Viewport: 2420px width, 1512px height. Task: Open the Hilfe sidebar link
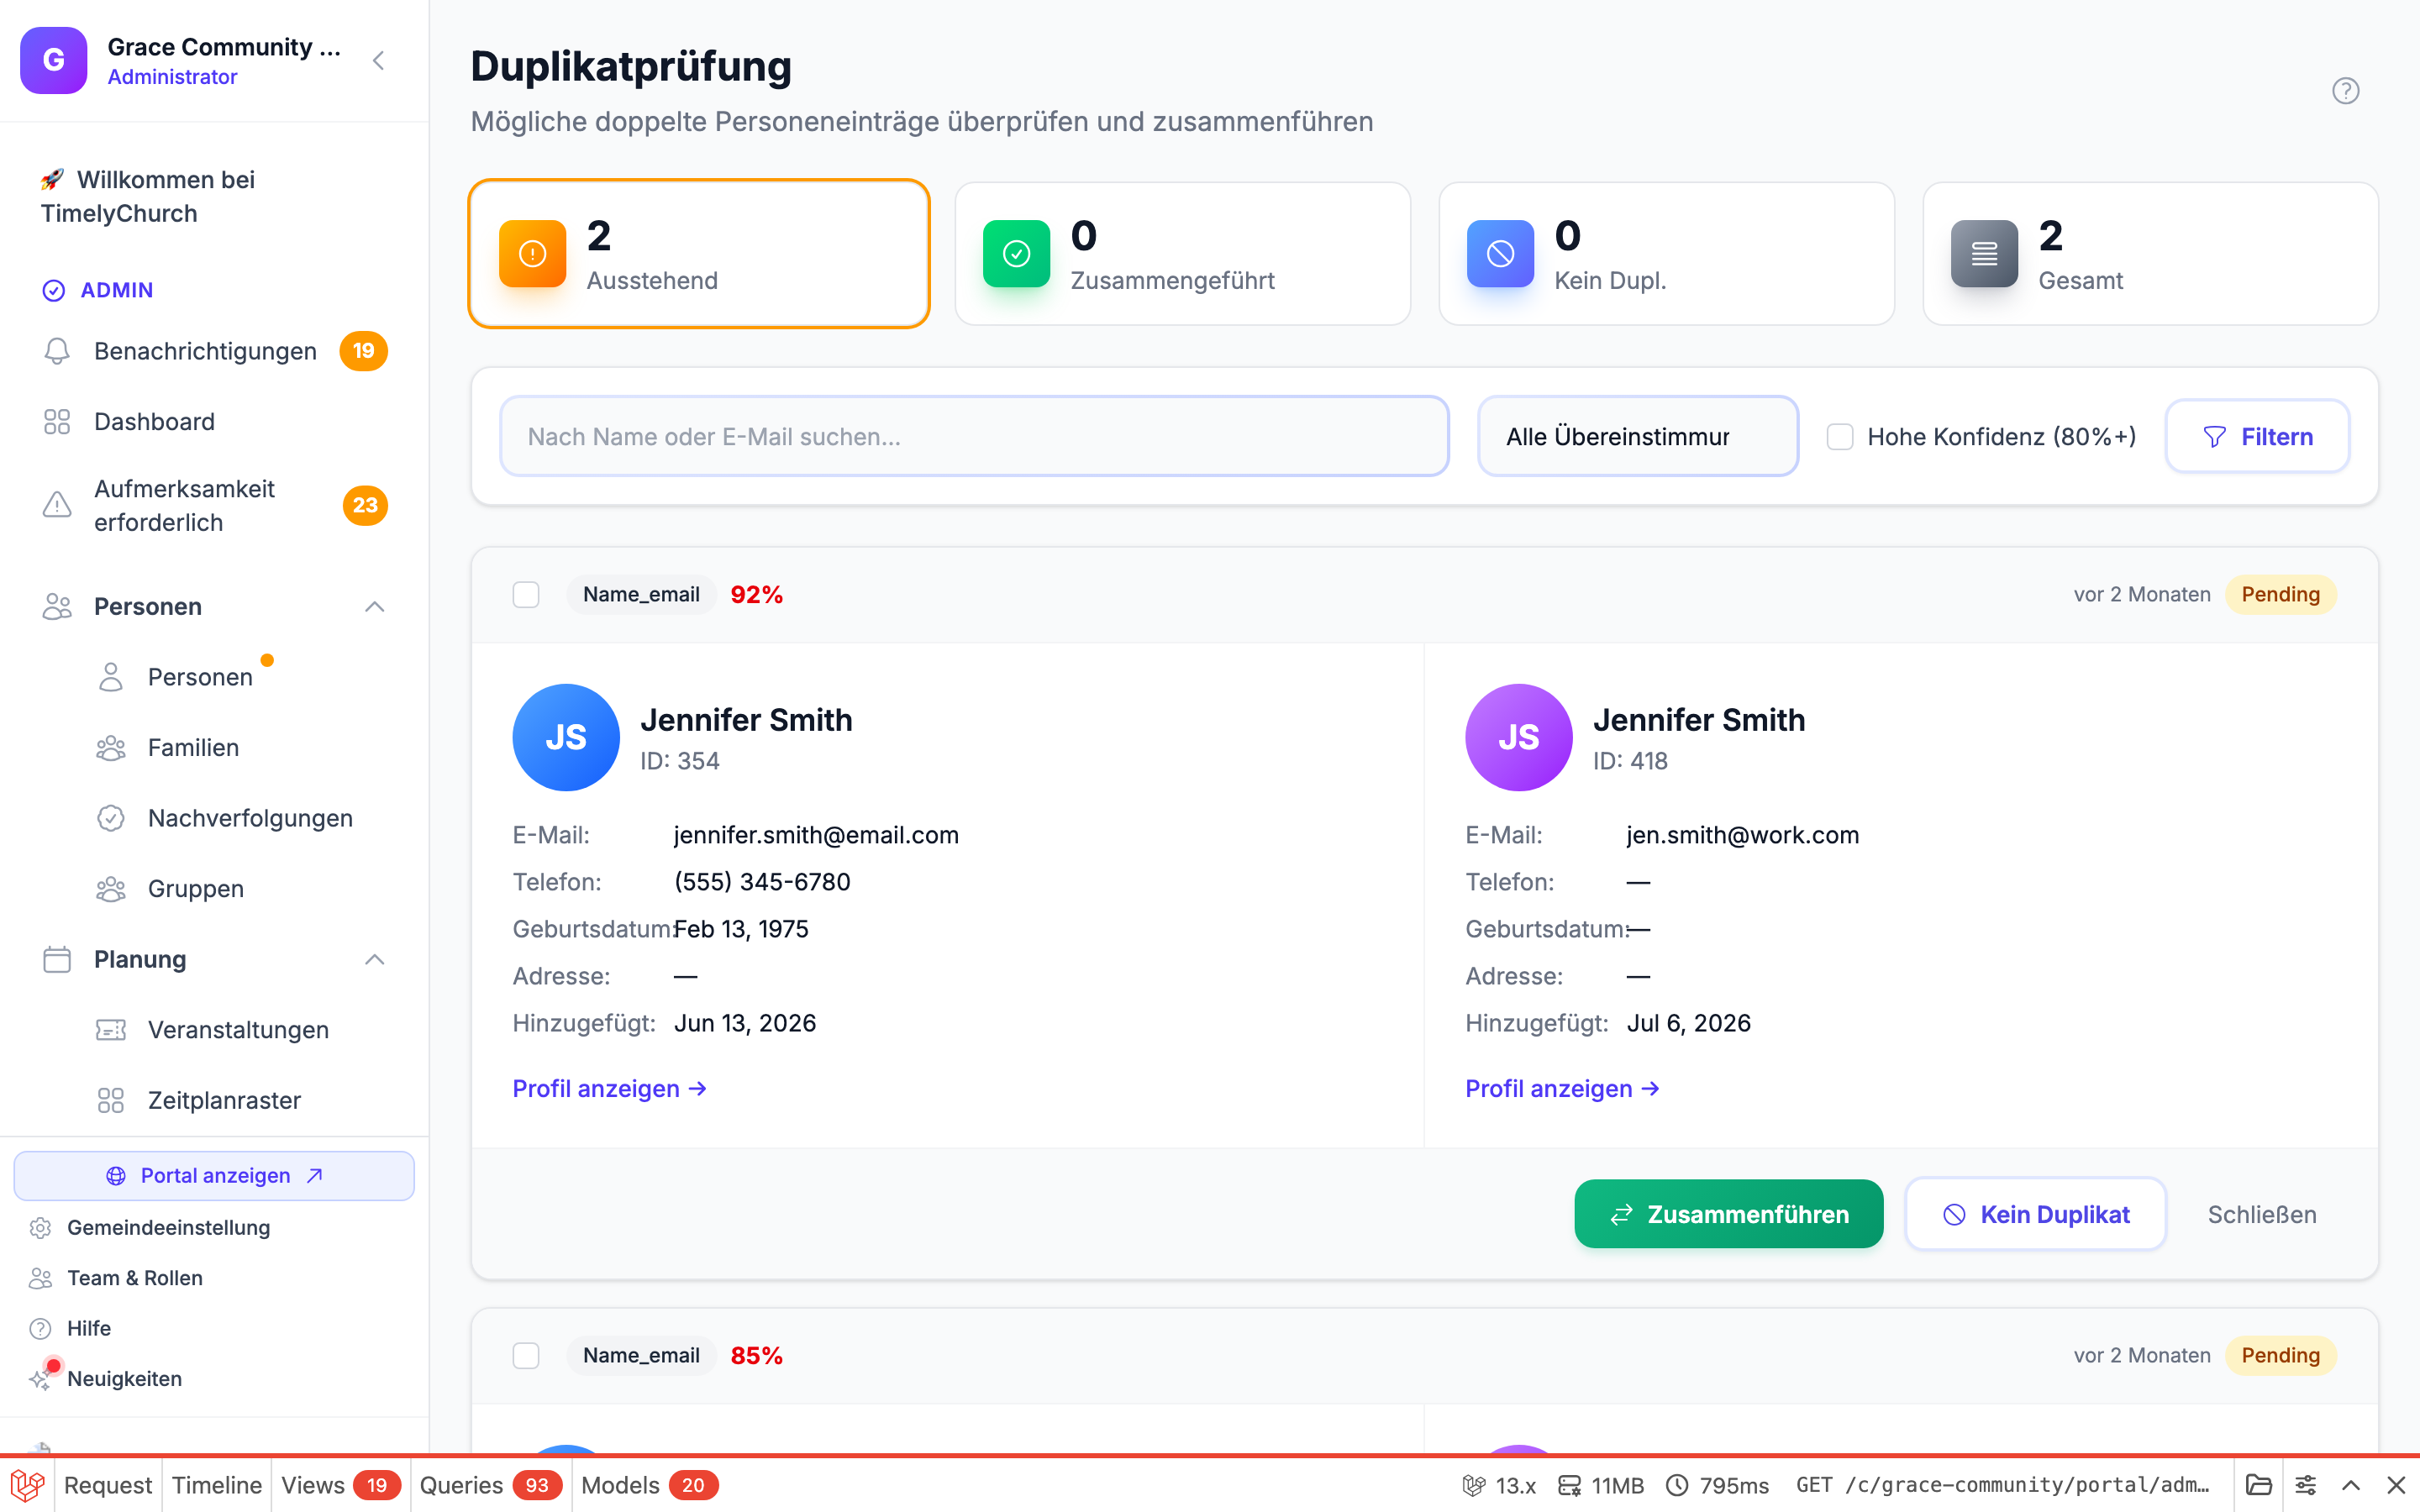coord(88,1328)
